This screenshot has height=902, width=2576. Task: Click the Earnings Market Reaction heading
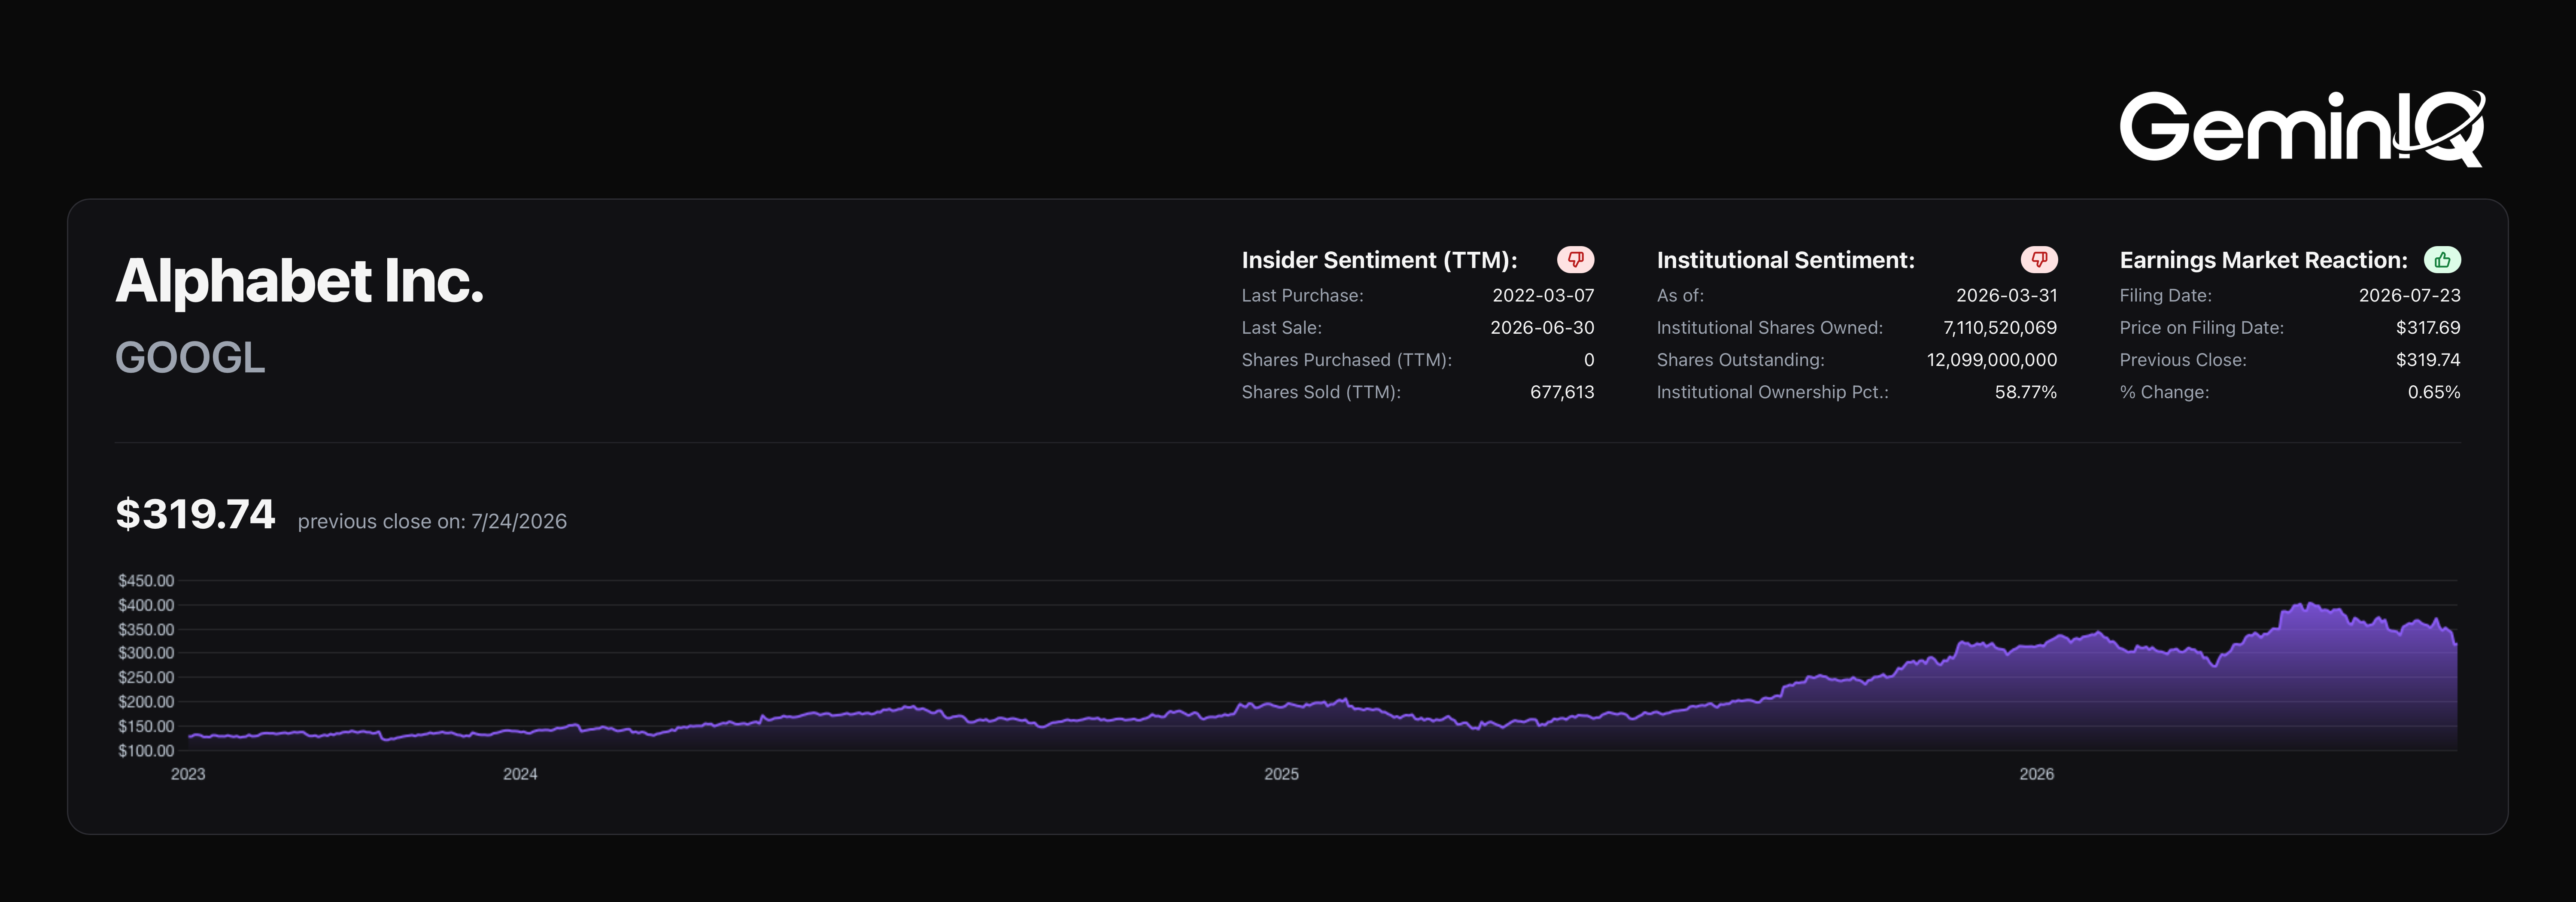tap(2263, 260)
